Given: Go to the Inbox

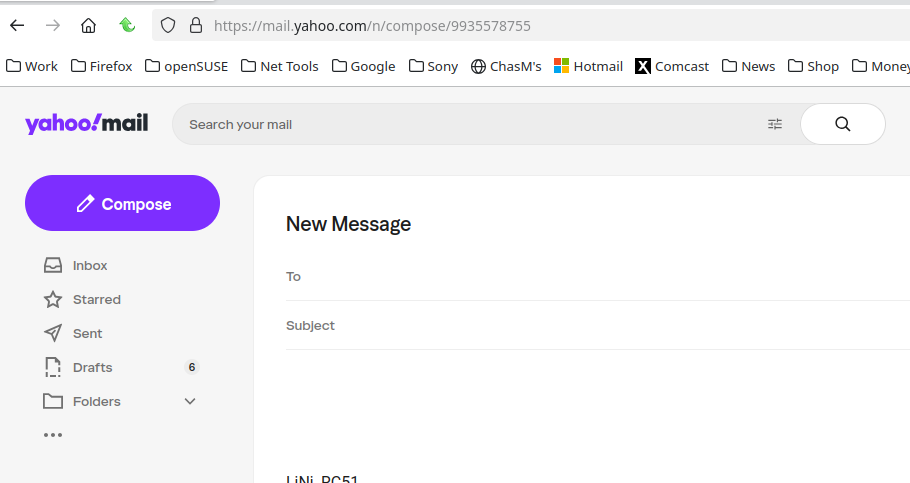Looking at the screenshot, I should 89,265.
